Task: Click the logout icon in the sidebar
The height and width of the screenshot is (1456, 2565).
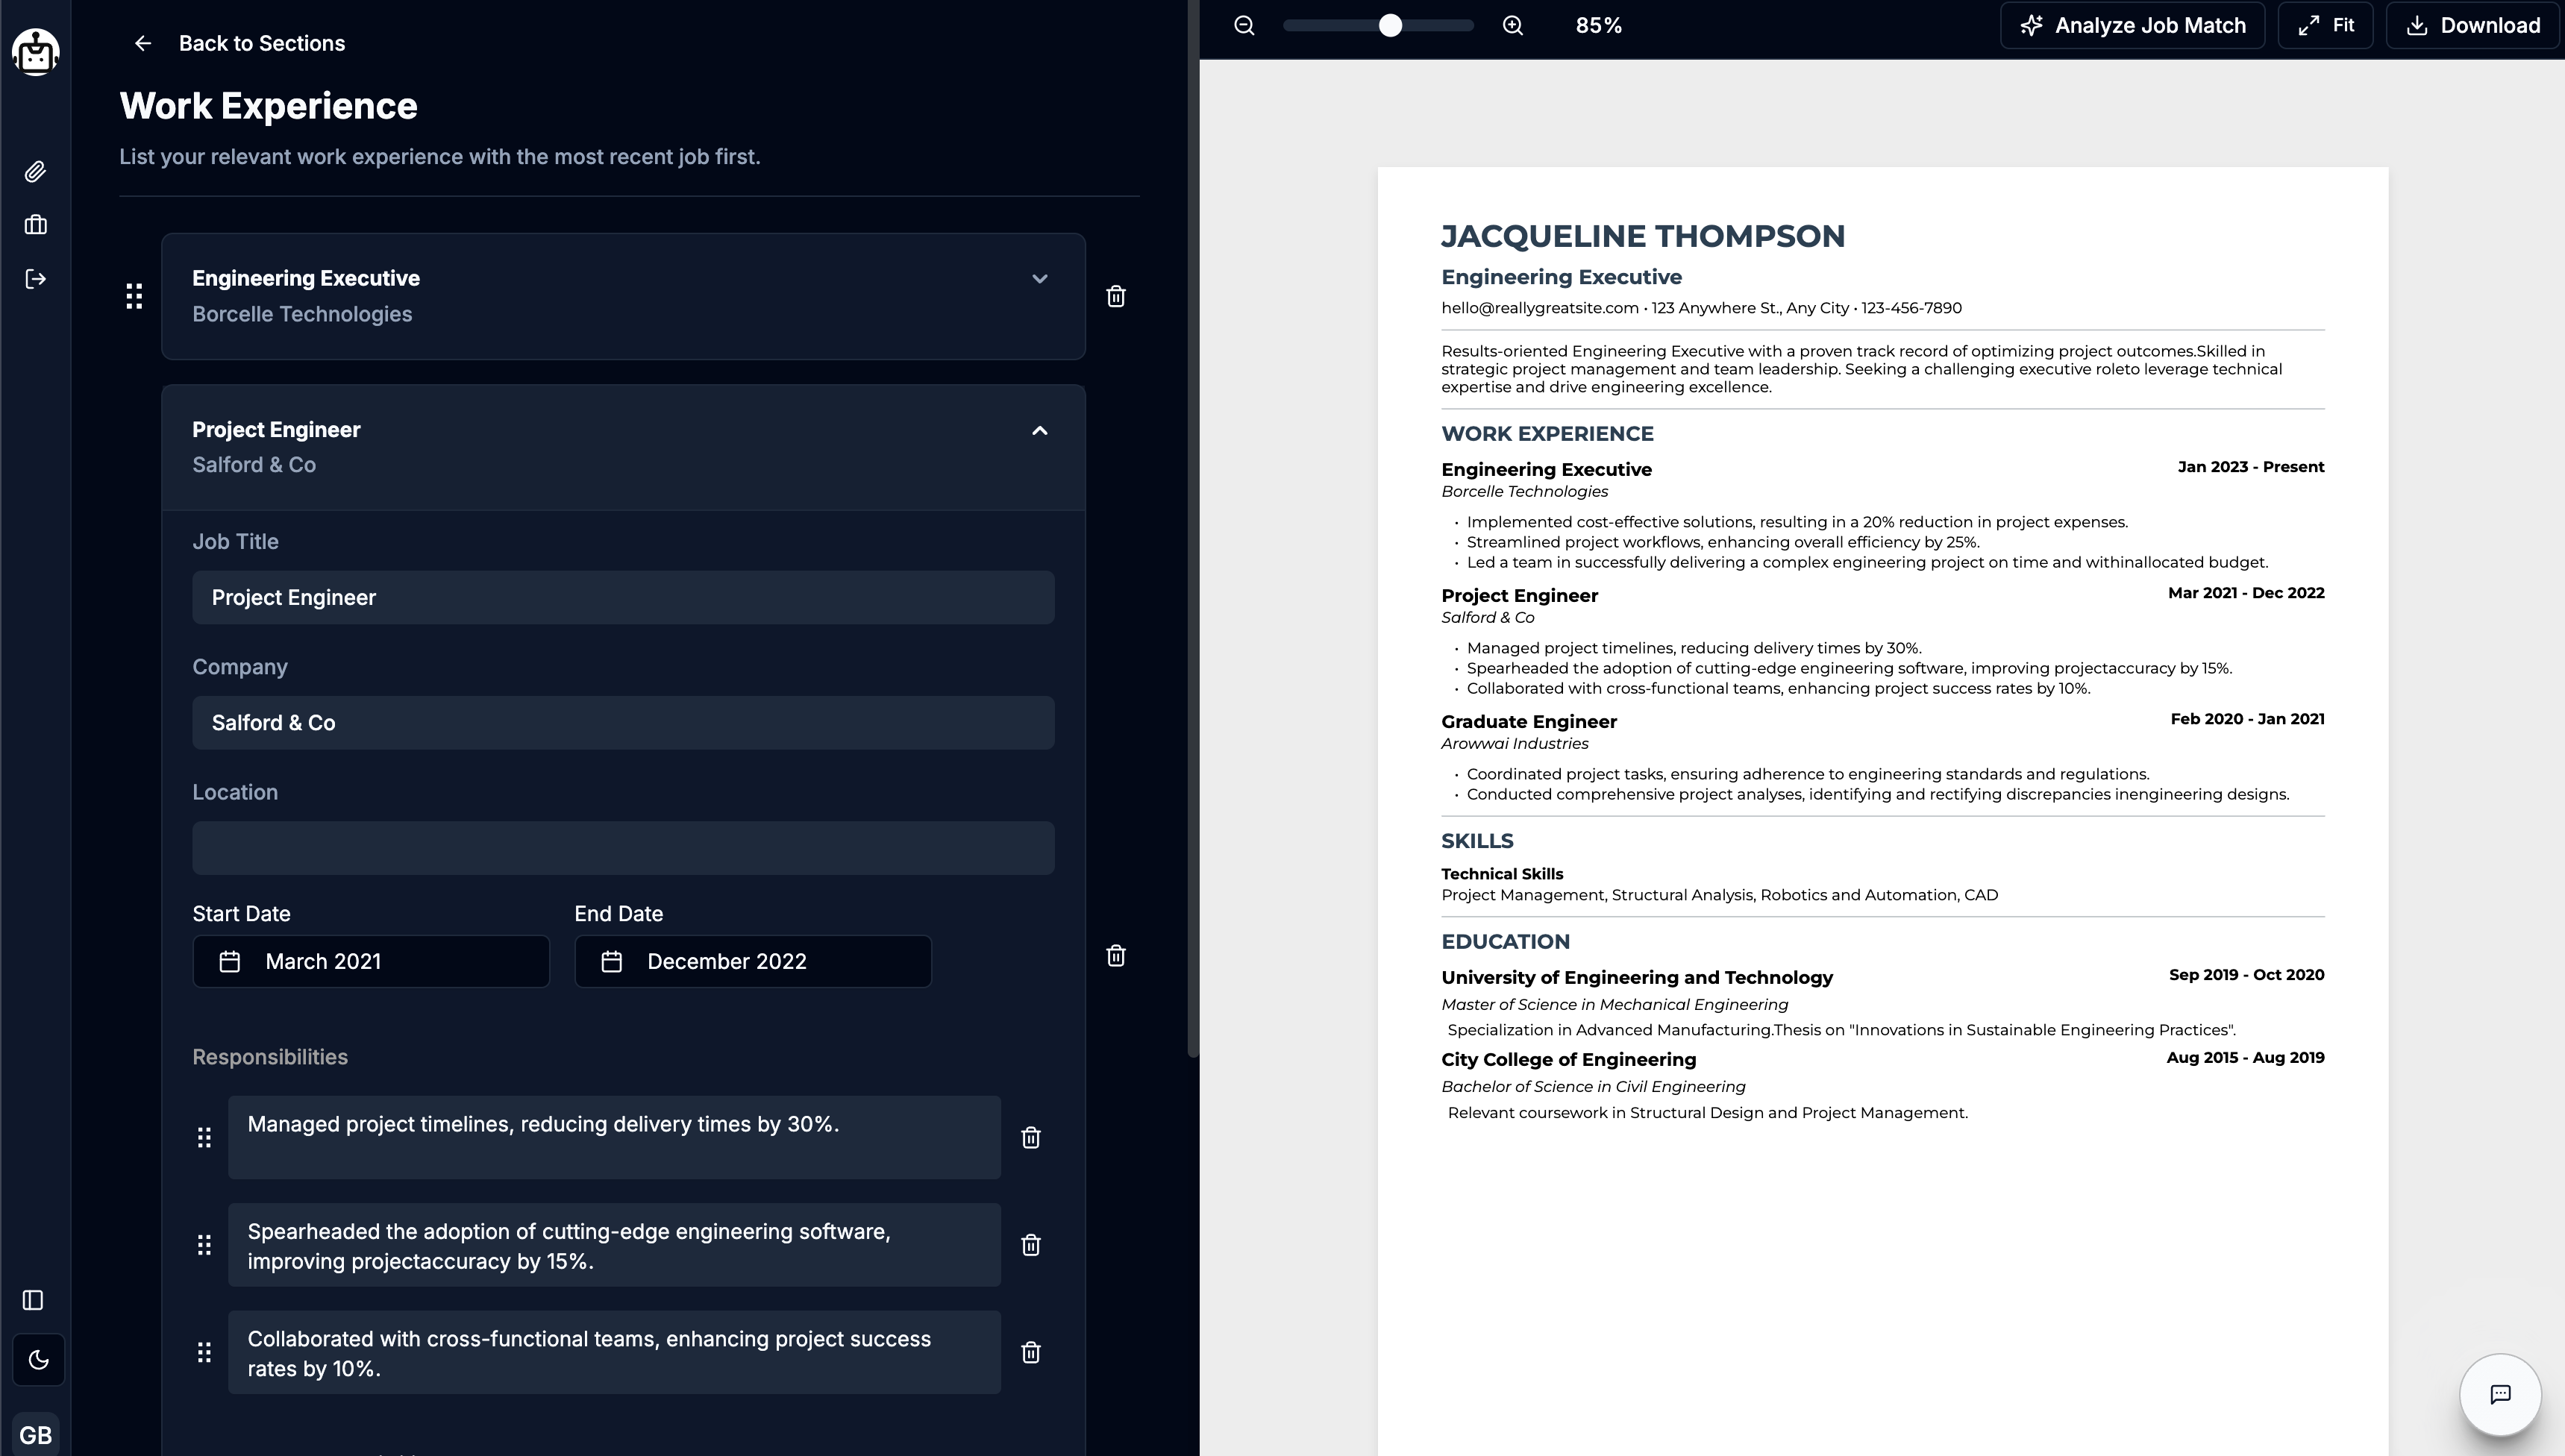Action: click(x=35, y=279)
